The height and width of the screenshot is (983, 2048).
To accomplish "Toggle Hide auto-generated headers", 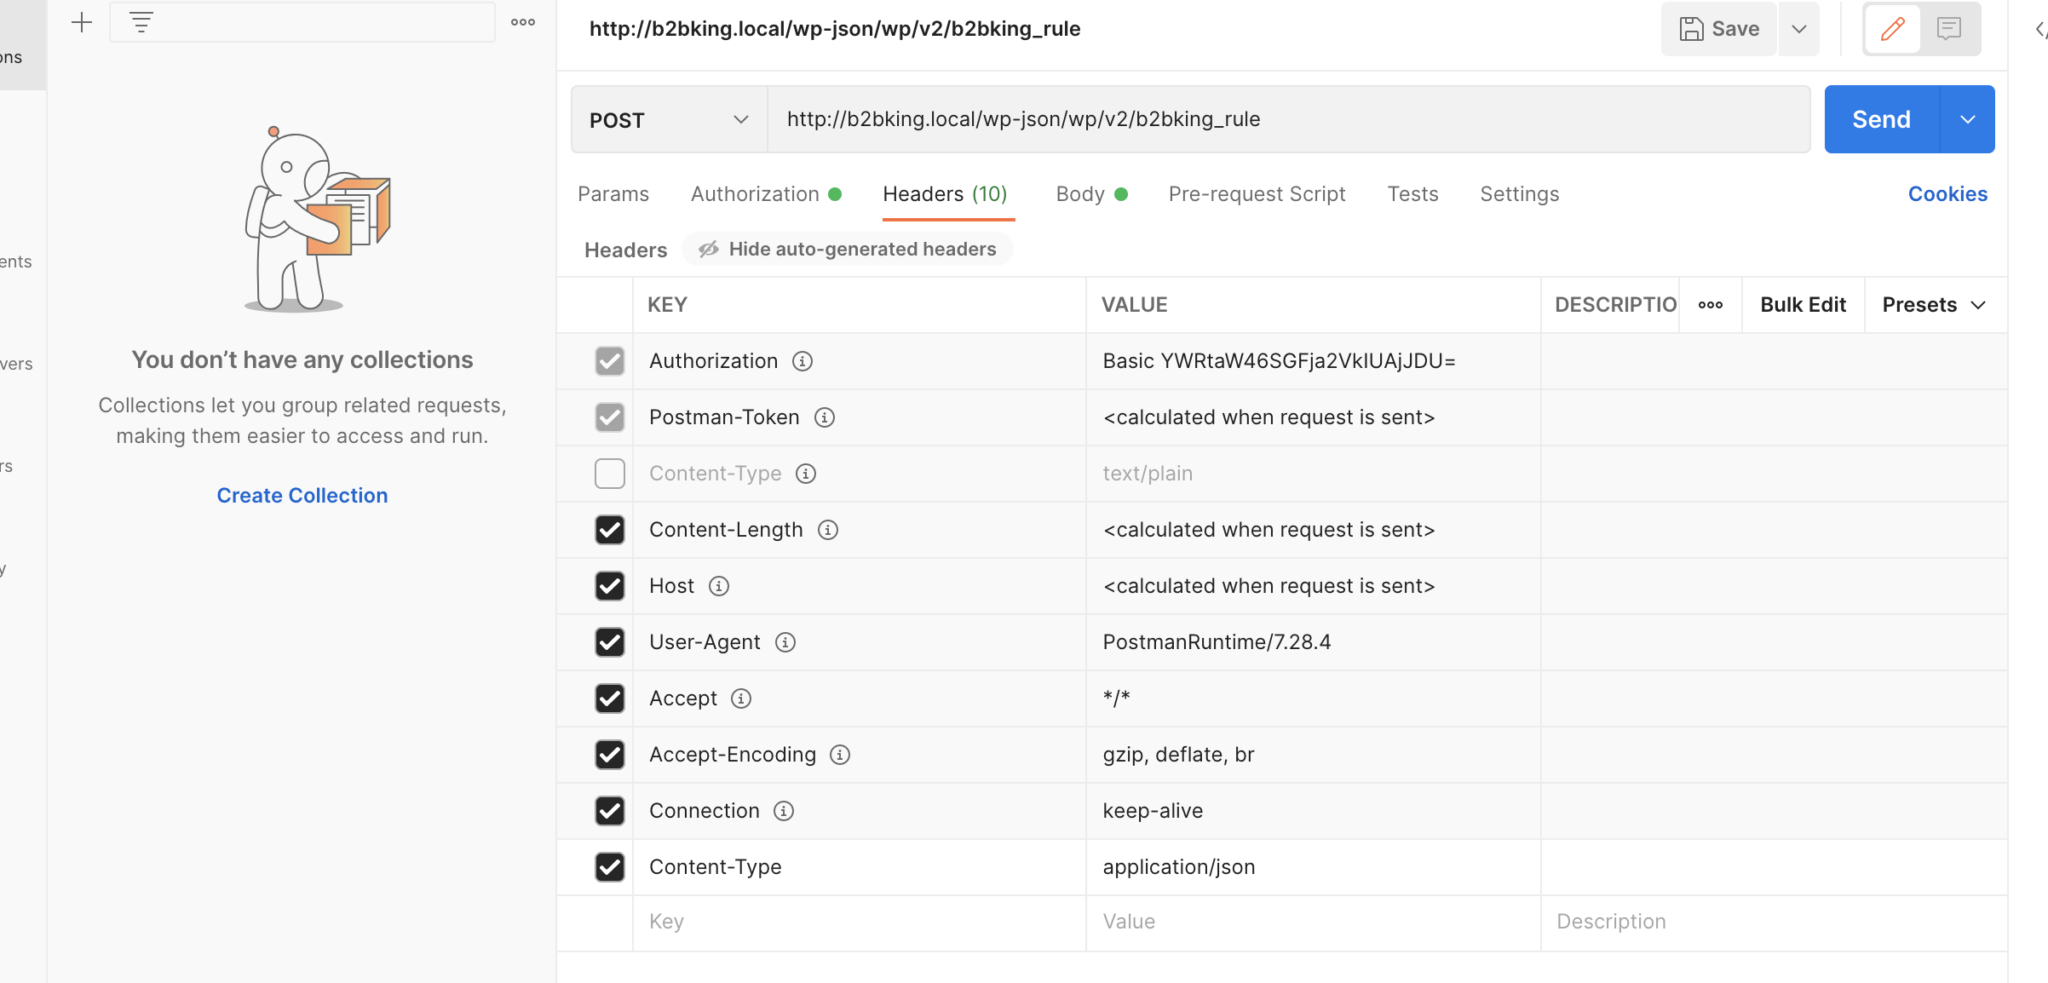I will click(x=847, y=249).
